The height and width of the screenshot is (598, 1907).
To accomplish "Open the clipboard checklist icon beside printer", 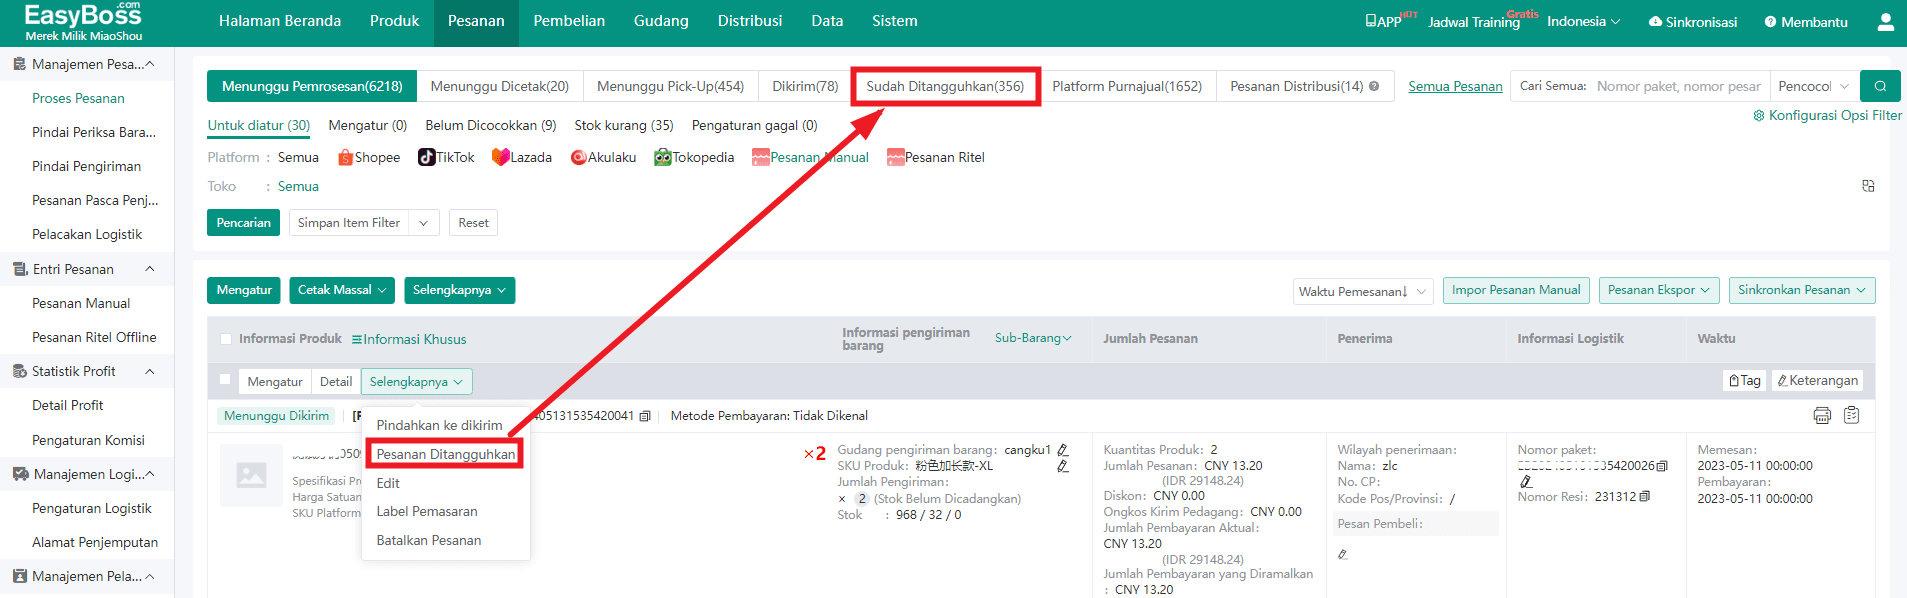I will (1851, 416).
